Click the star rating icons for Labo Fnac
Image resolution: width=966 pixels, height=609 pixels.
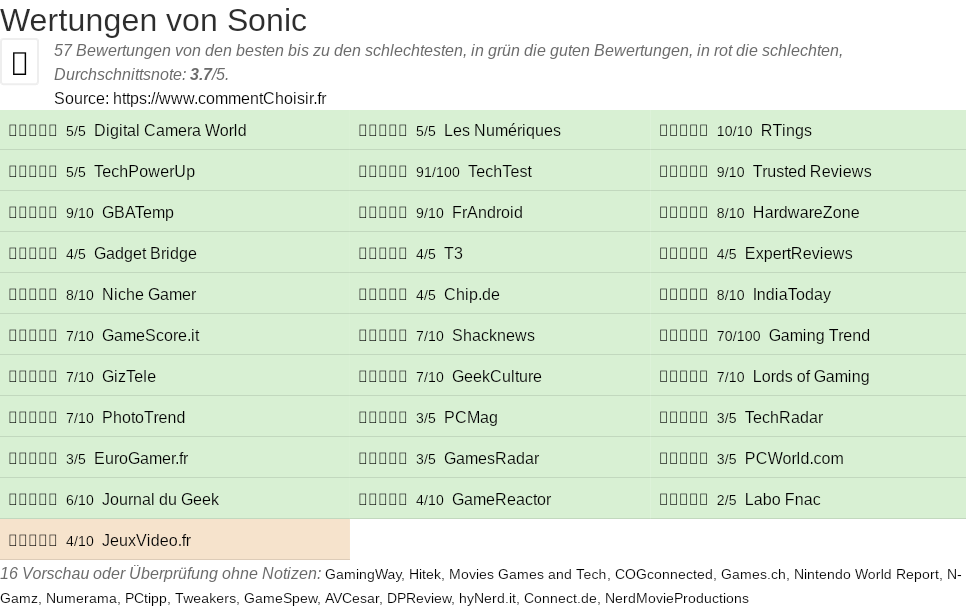[x=684, y=500]
